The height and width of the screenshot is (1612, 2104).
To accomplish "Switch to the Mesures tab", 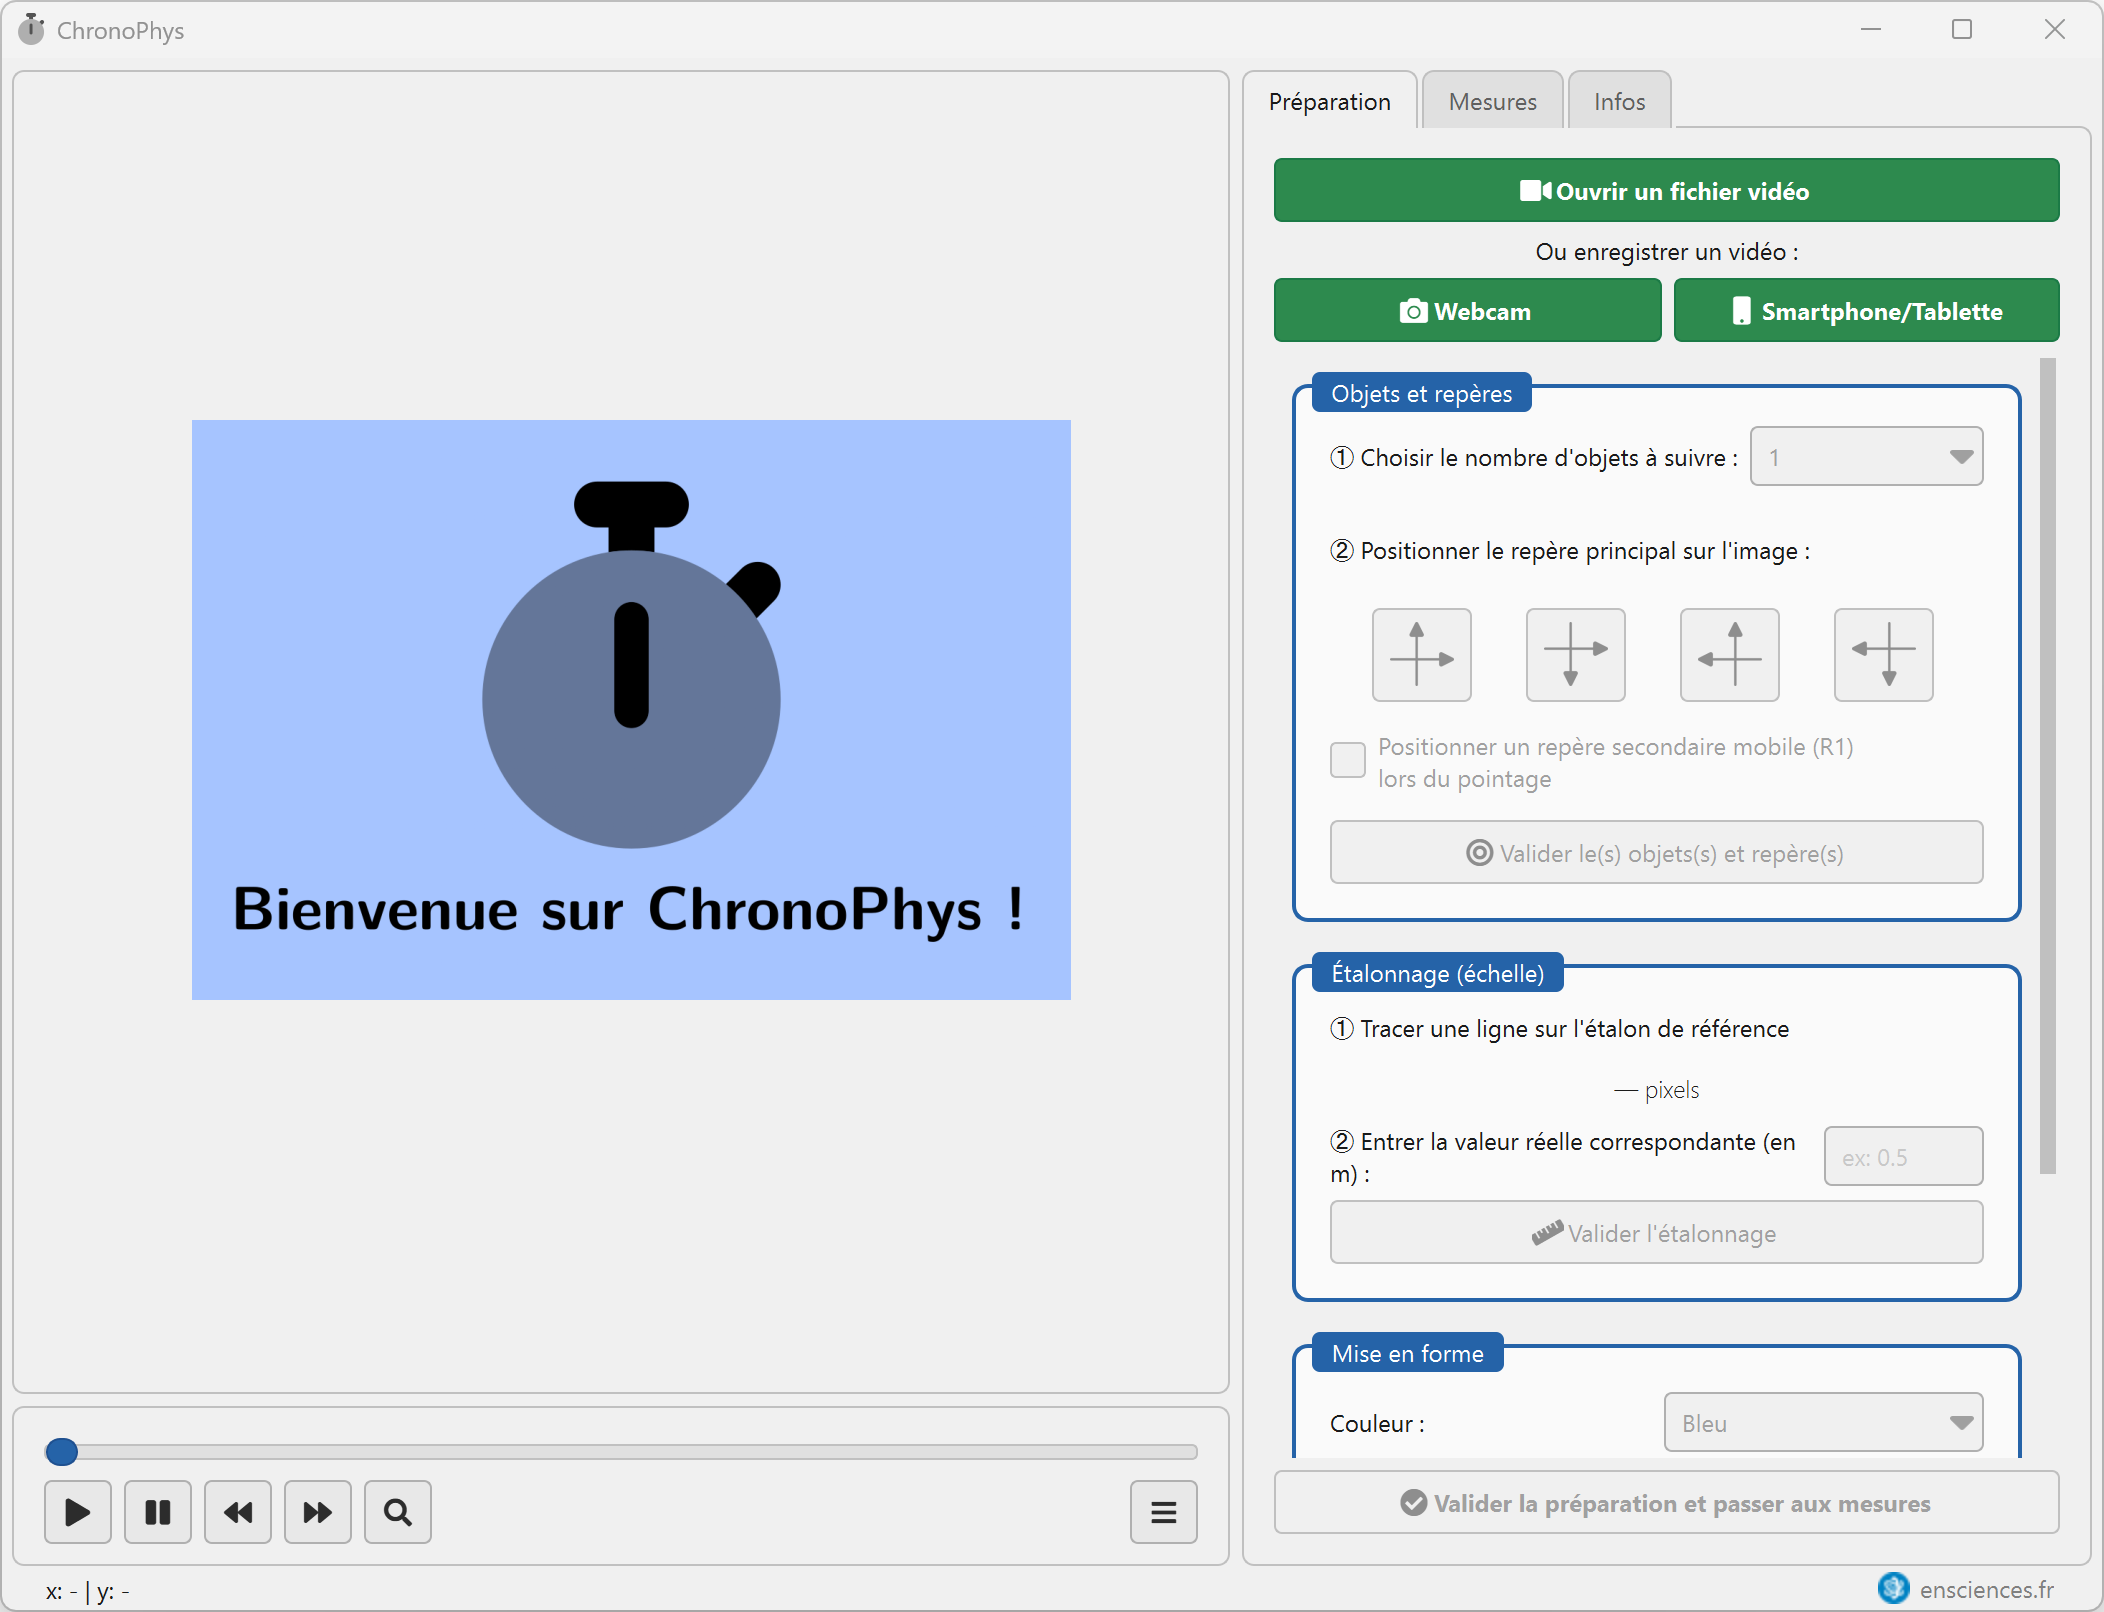I will [1491, 102].
